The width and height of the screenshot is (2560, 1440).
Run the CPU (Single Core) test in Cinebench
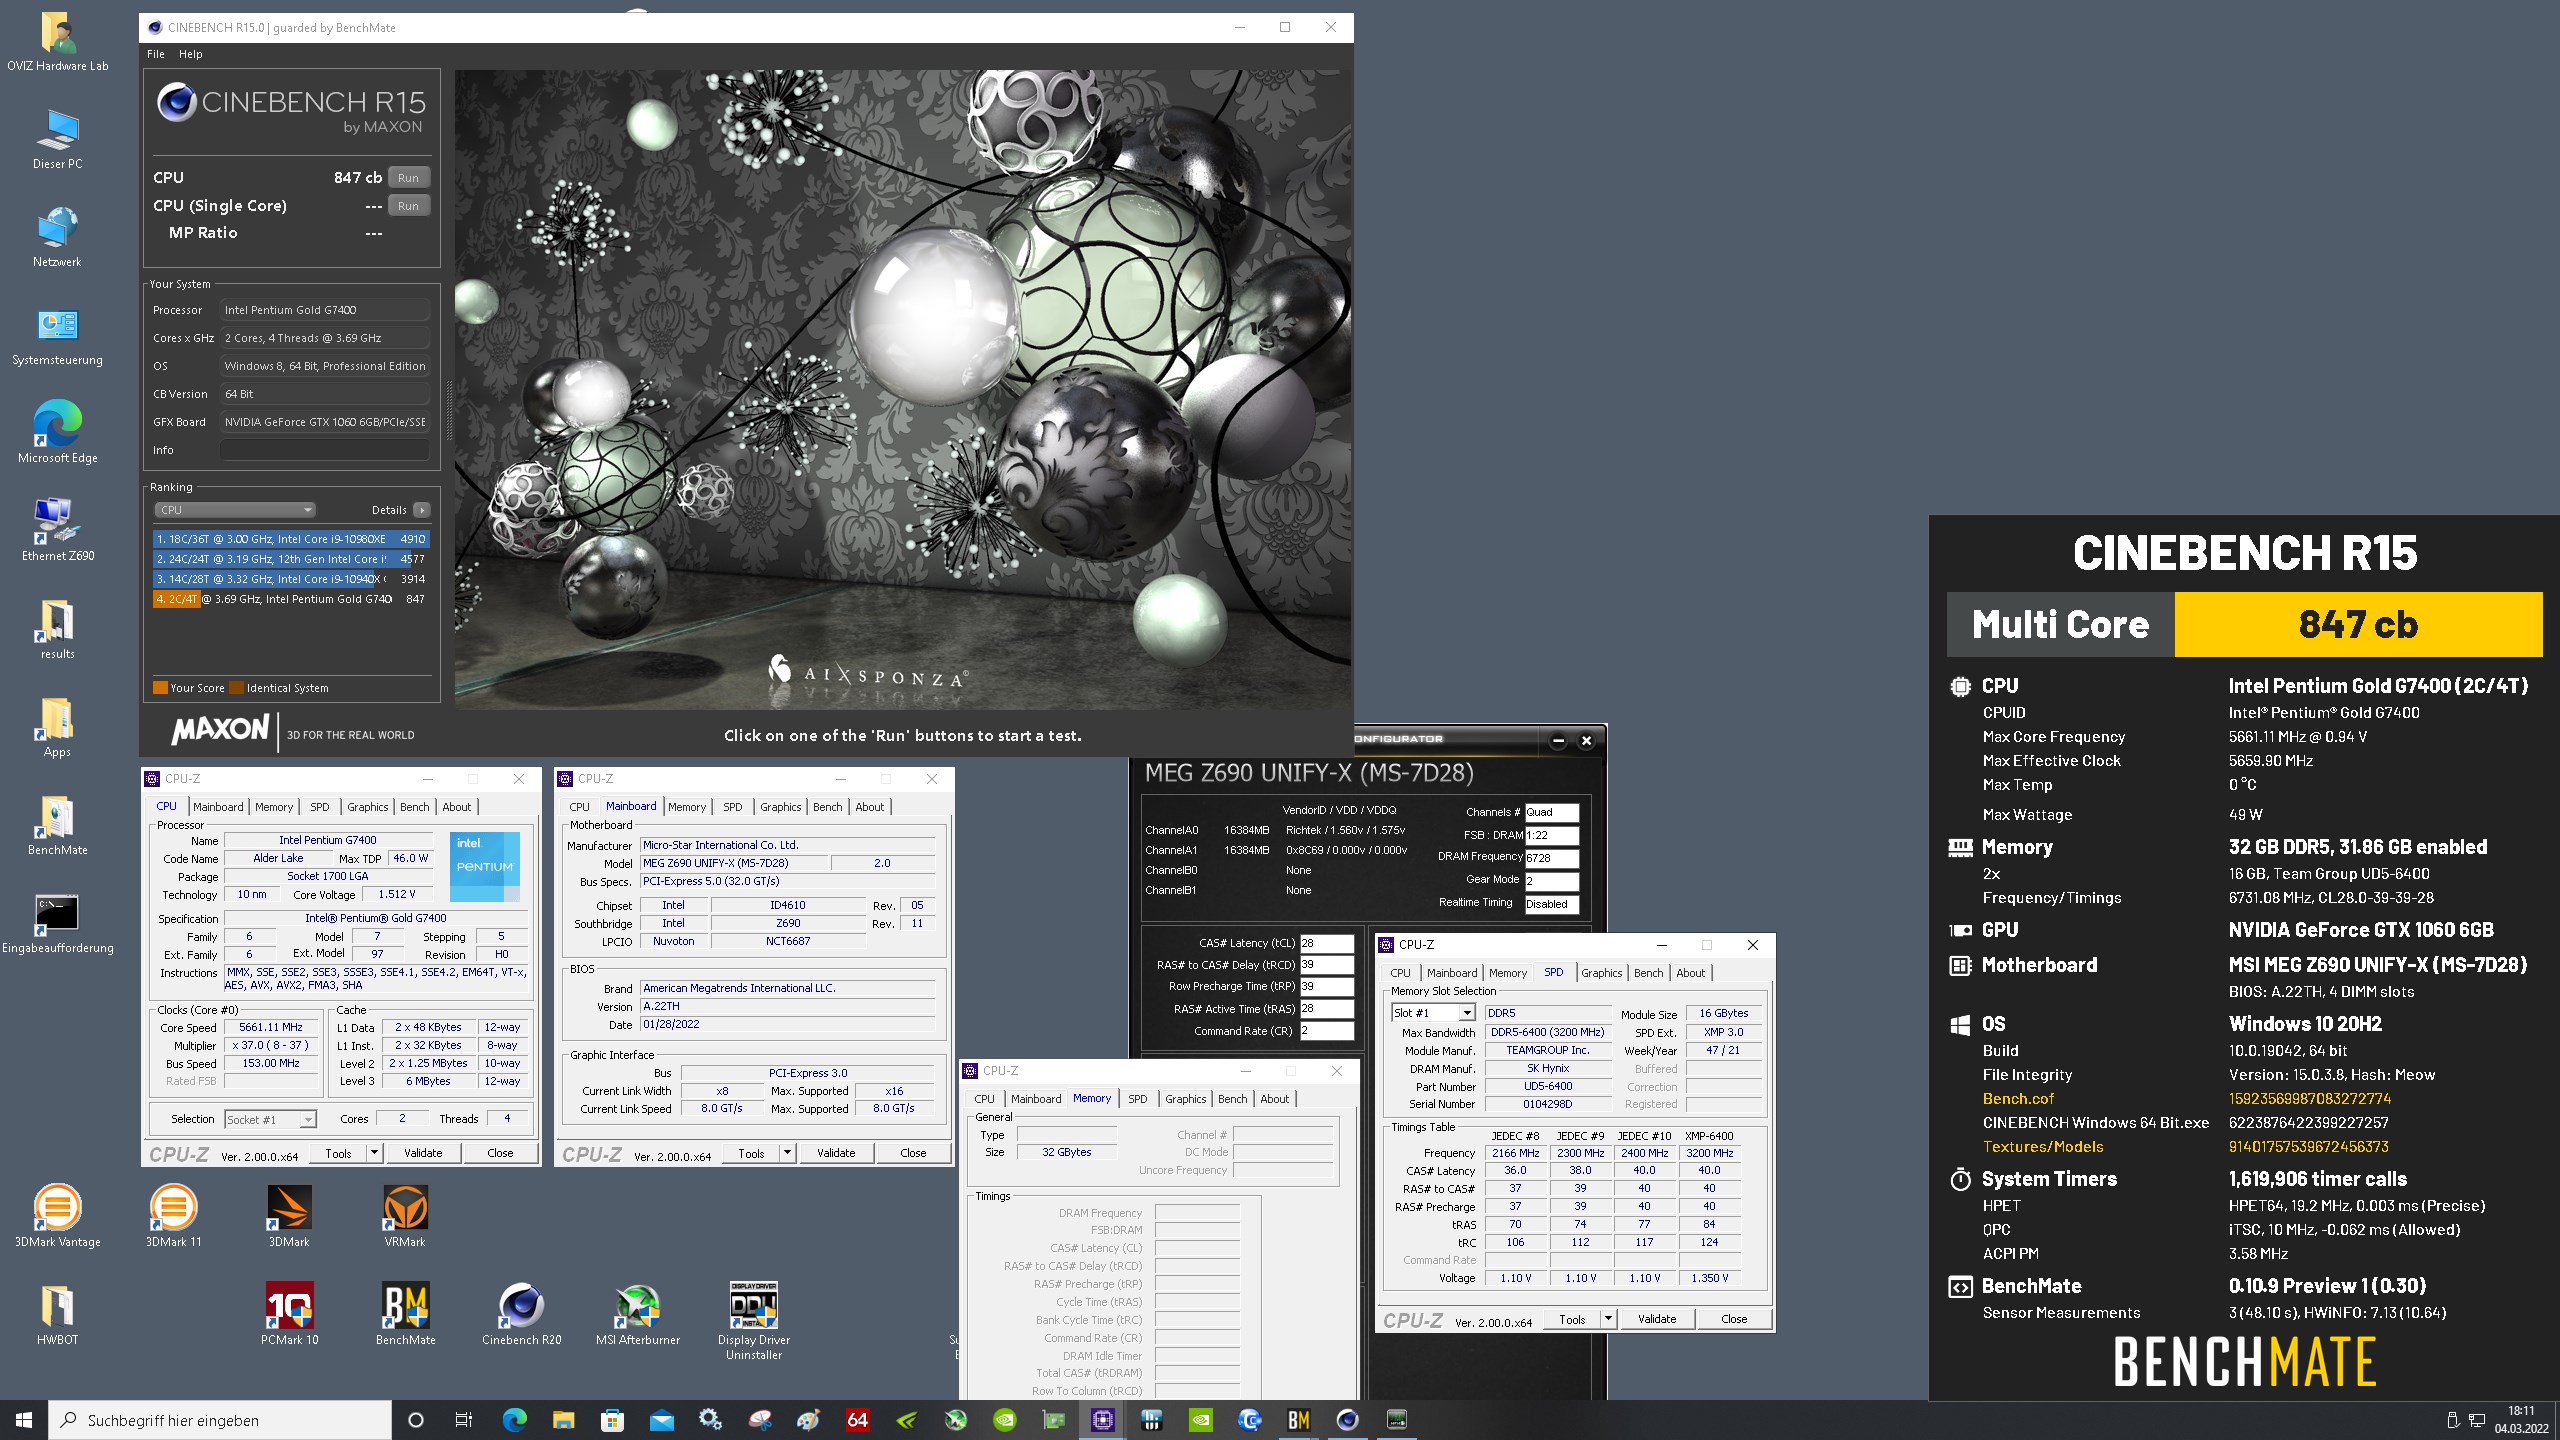click(x=408, y=205)
